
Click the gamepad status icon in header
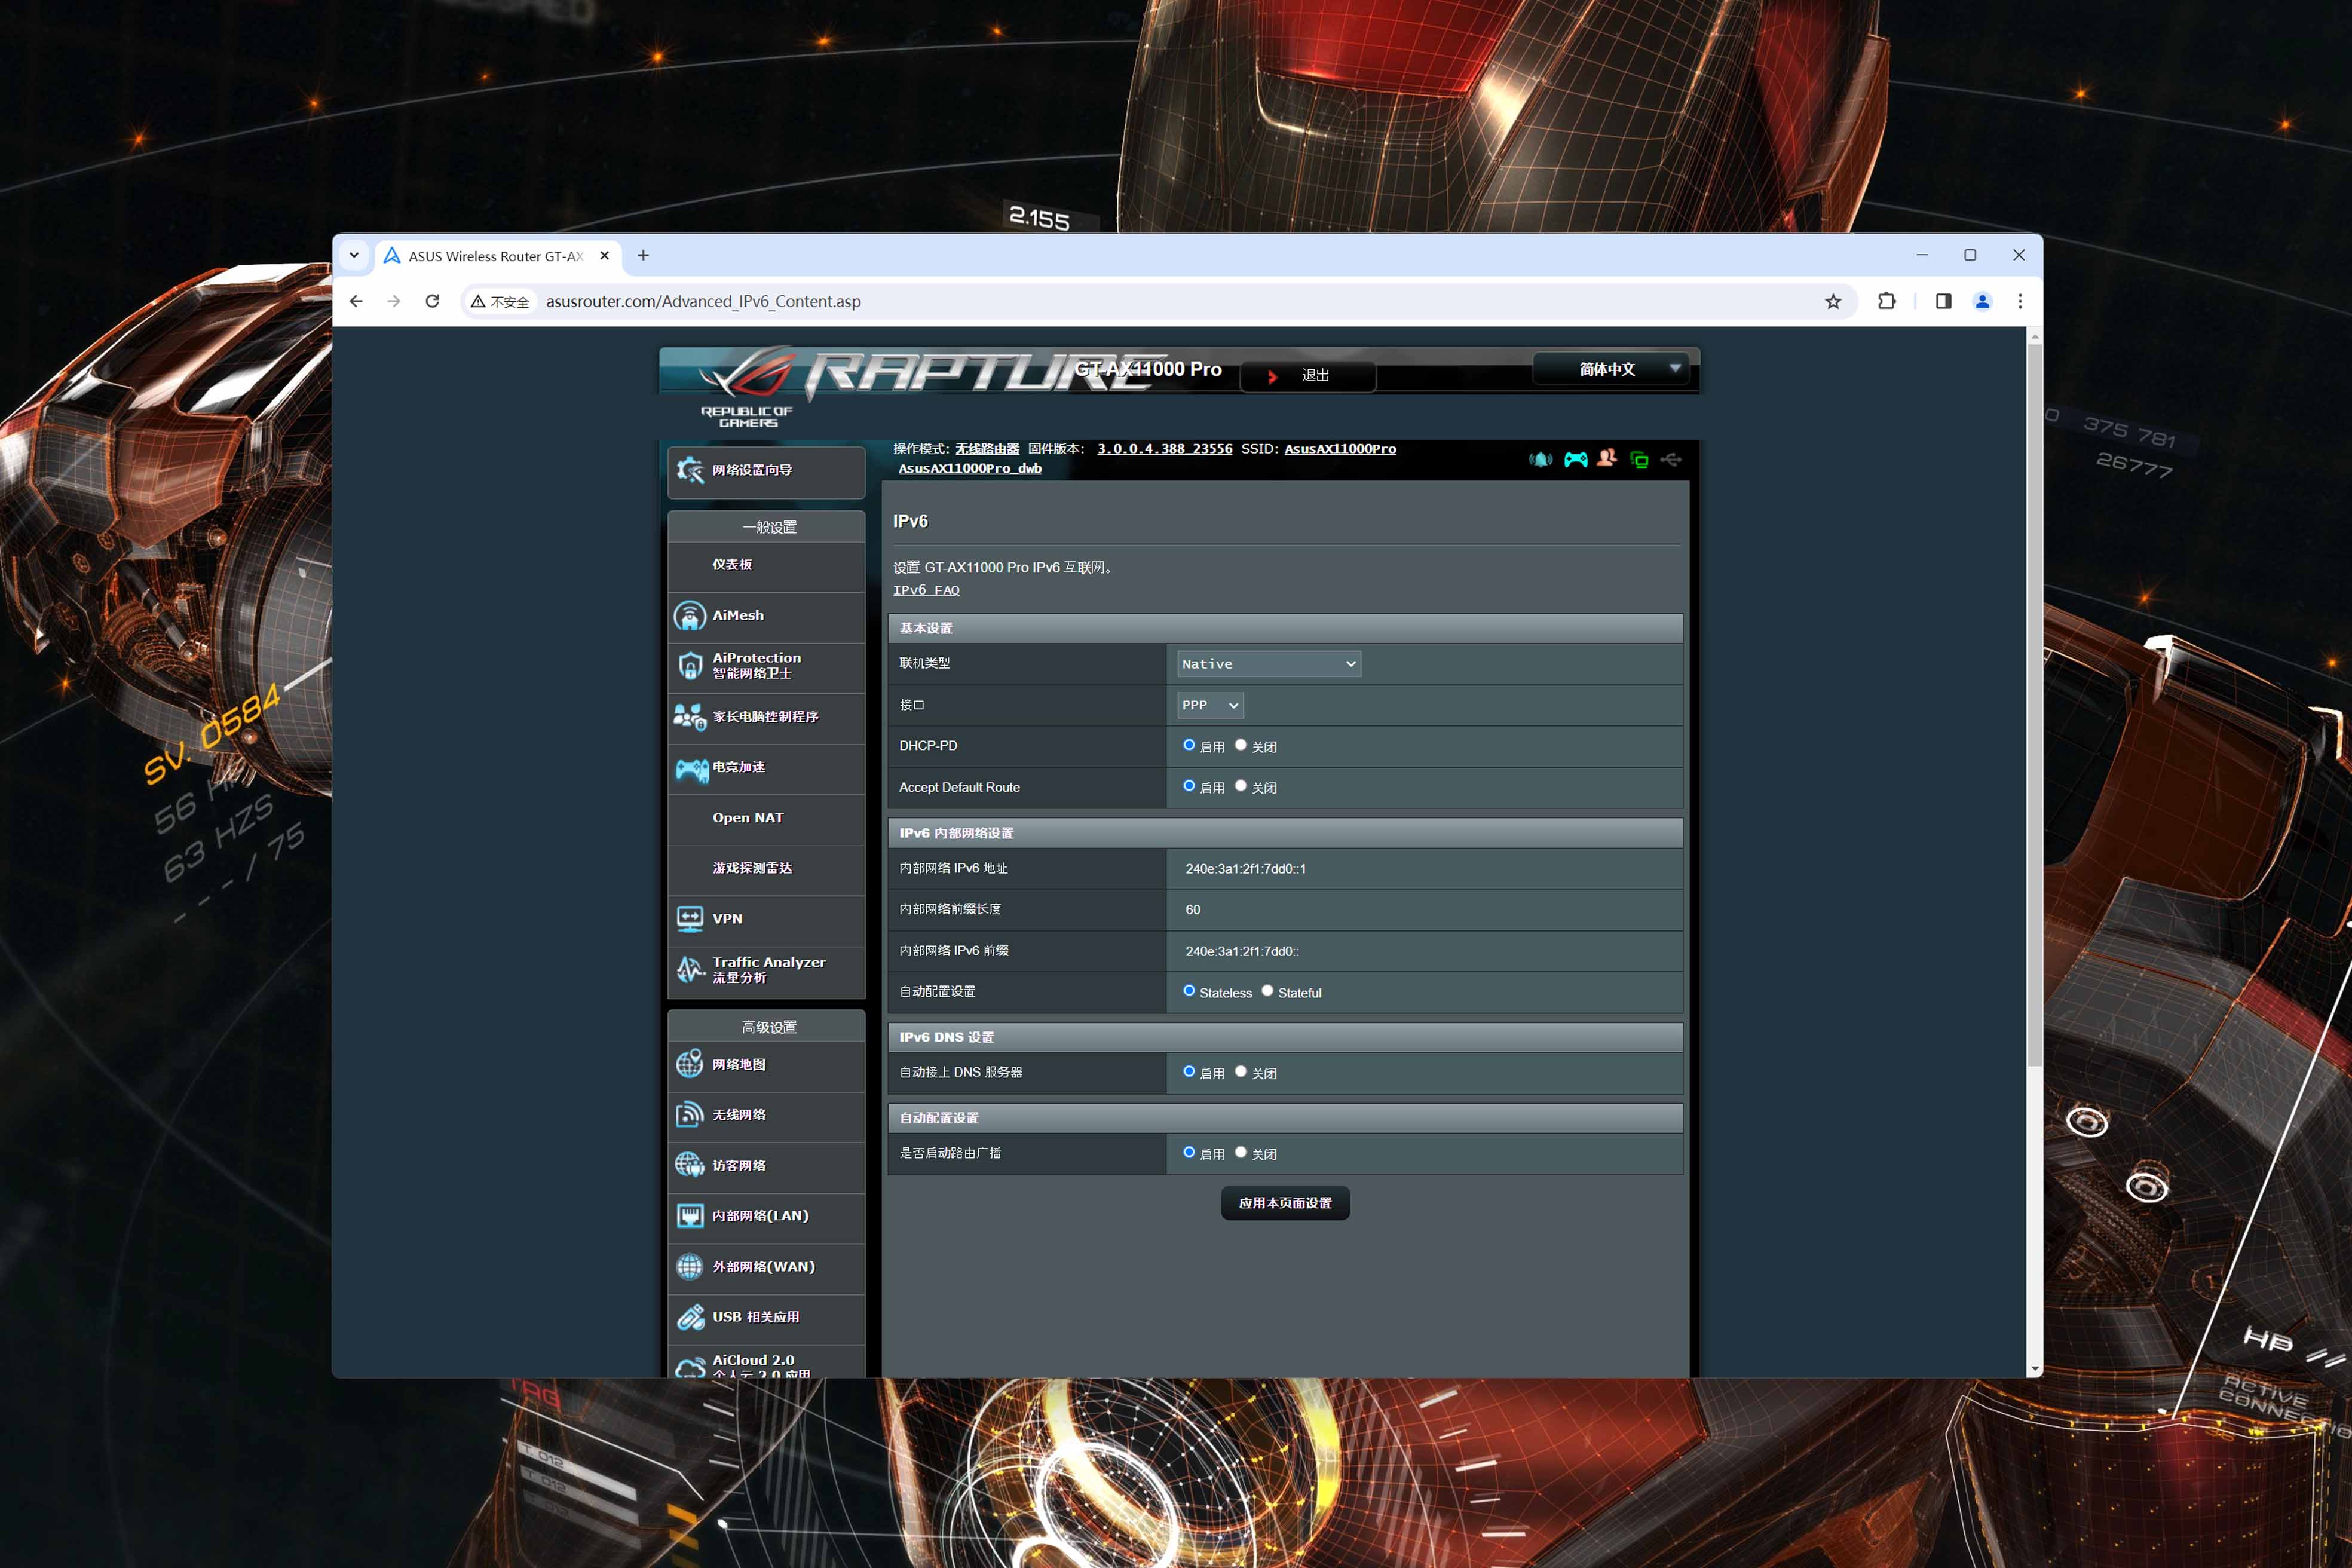point(1576,459)
